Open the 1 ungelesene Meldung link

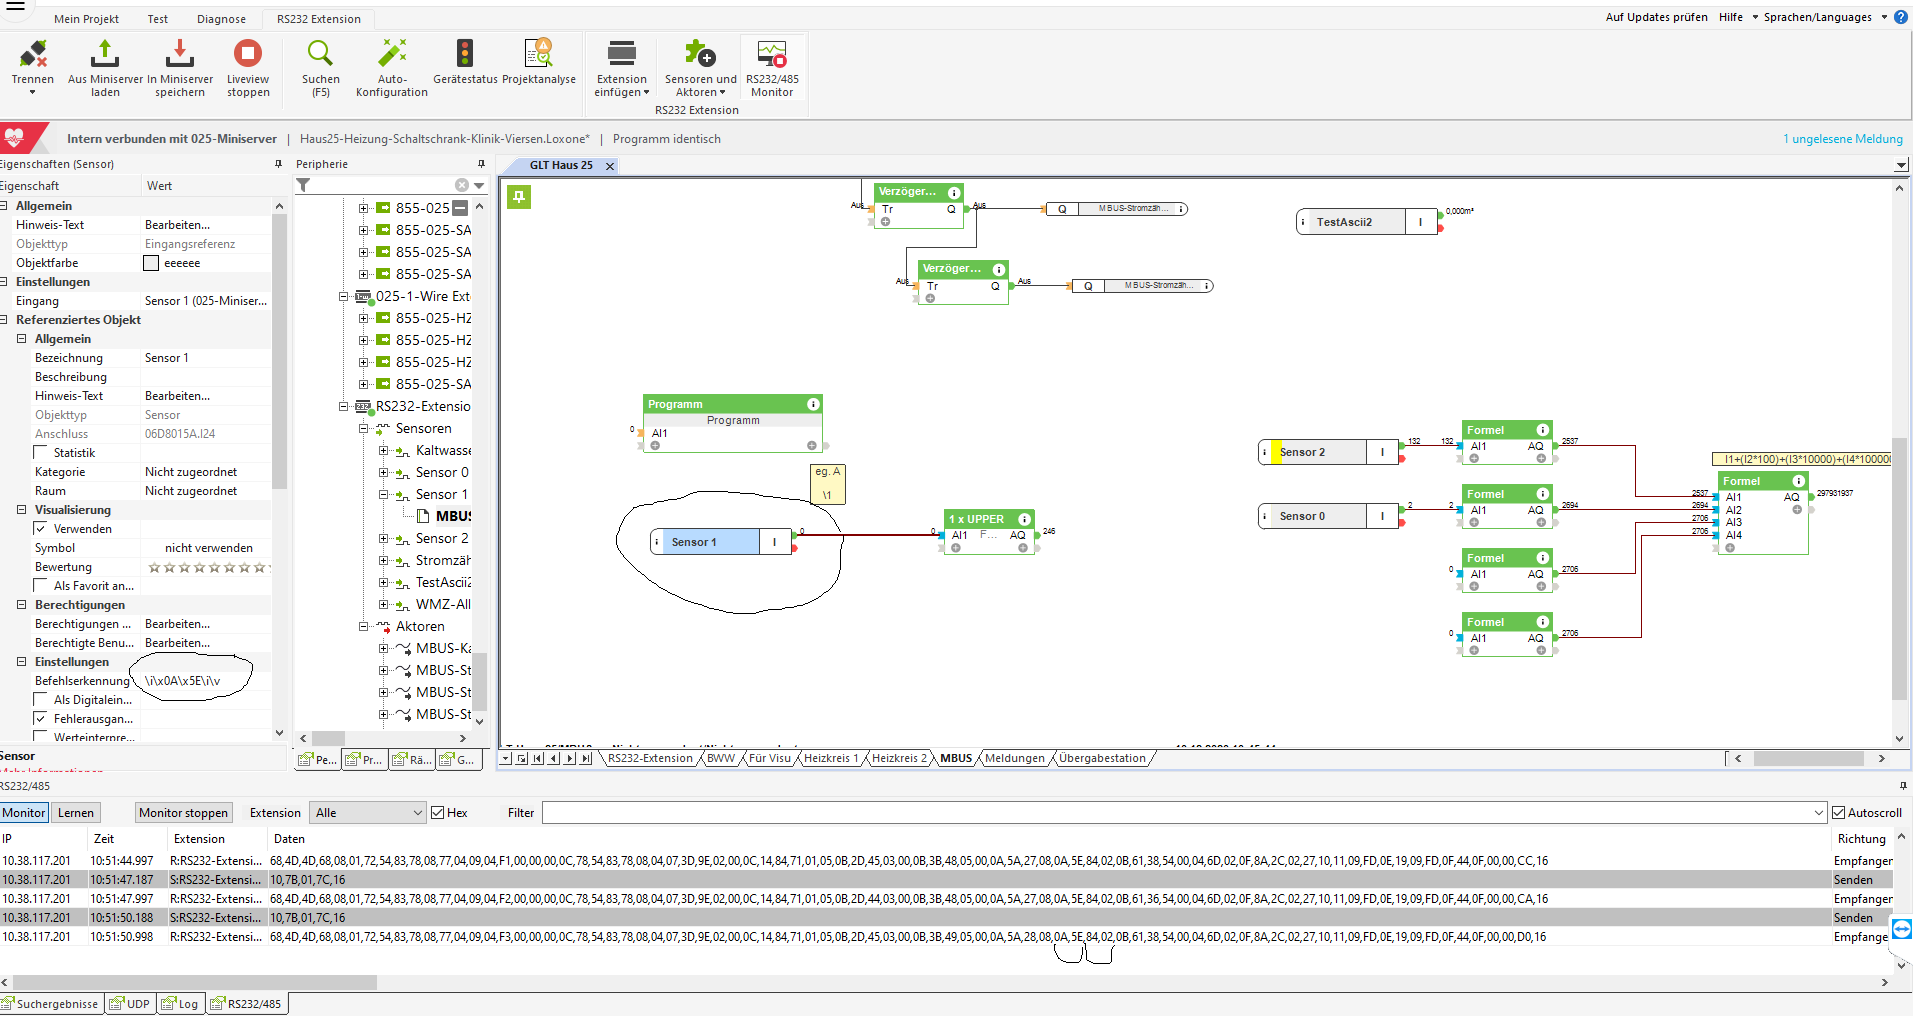pyautogui.click(x=1842, y=139)
